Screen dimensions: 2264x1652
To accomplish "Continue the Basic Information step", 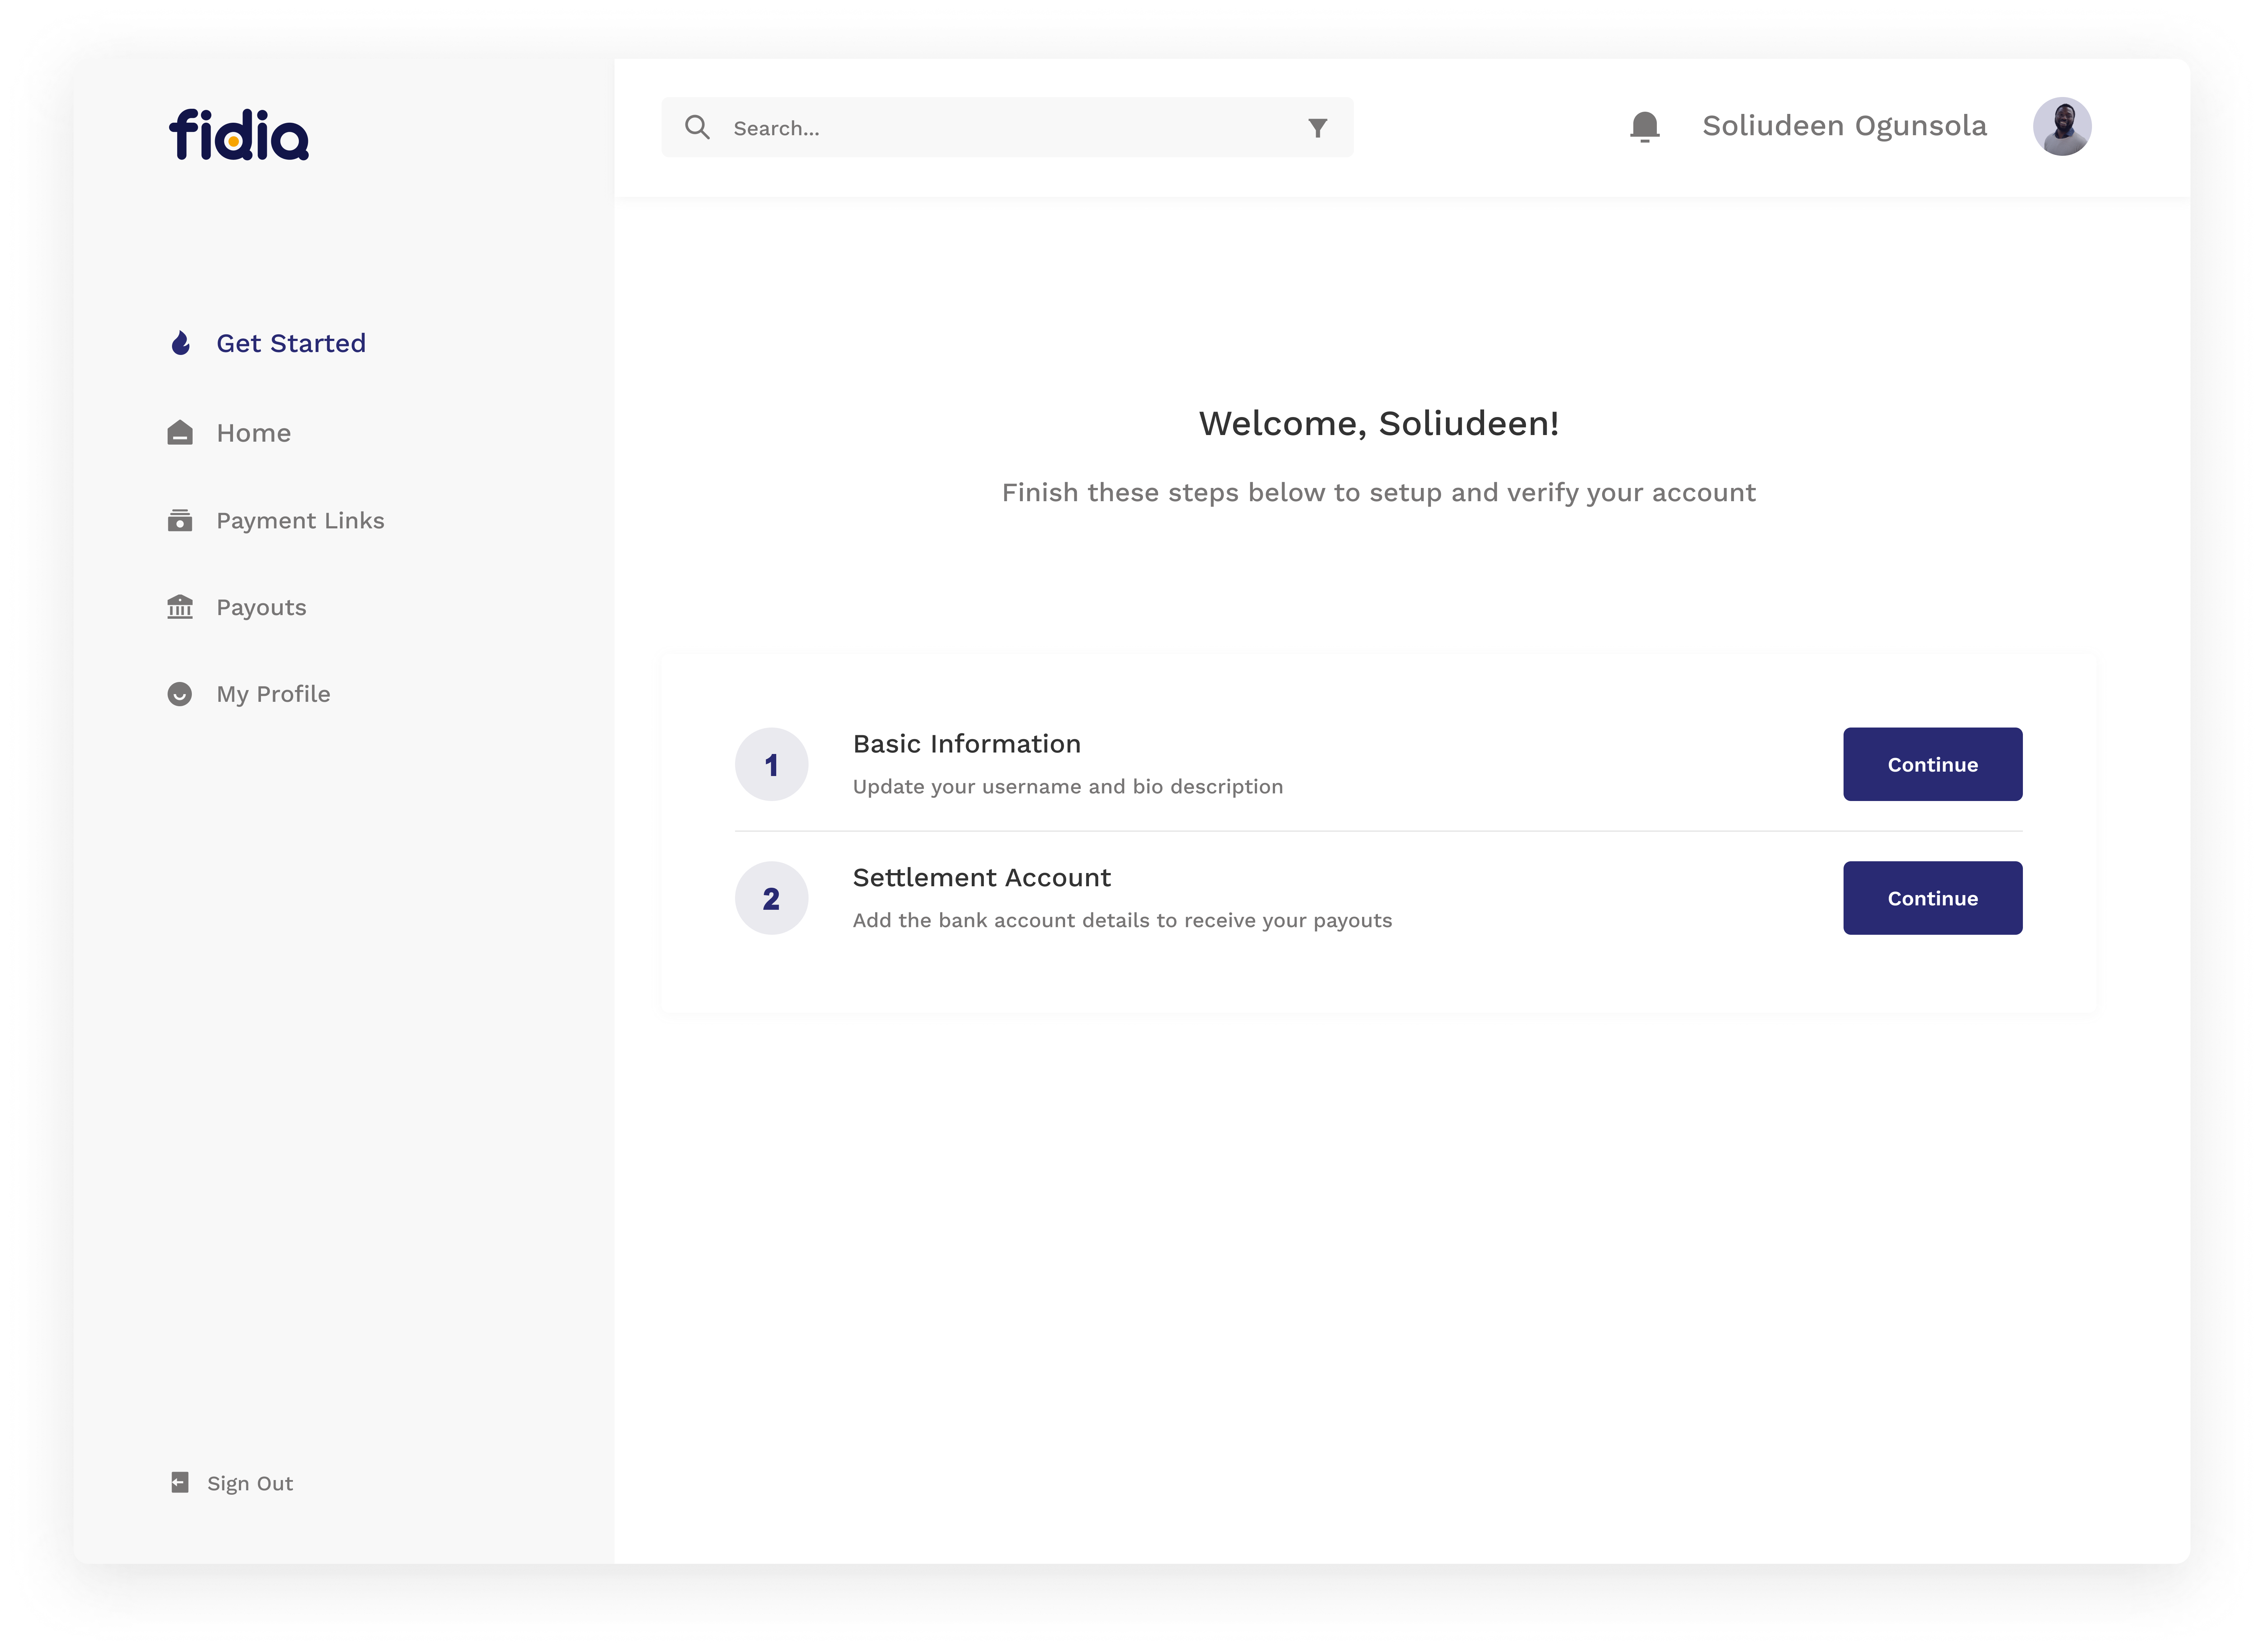I will click(1932, 764).
